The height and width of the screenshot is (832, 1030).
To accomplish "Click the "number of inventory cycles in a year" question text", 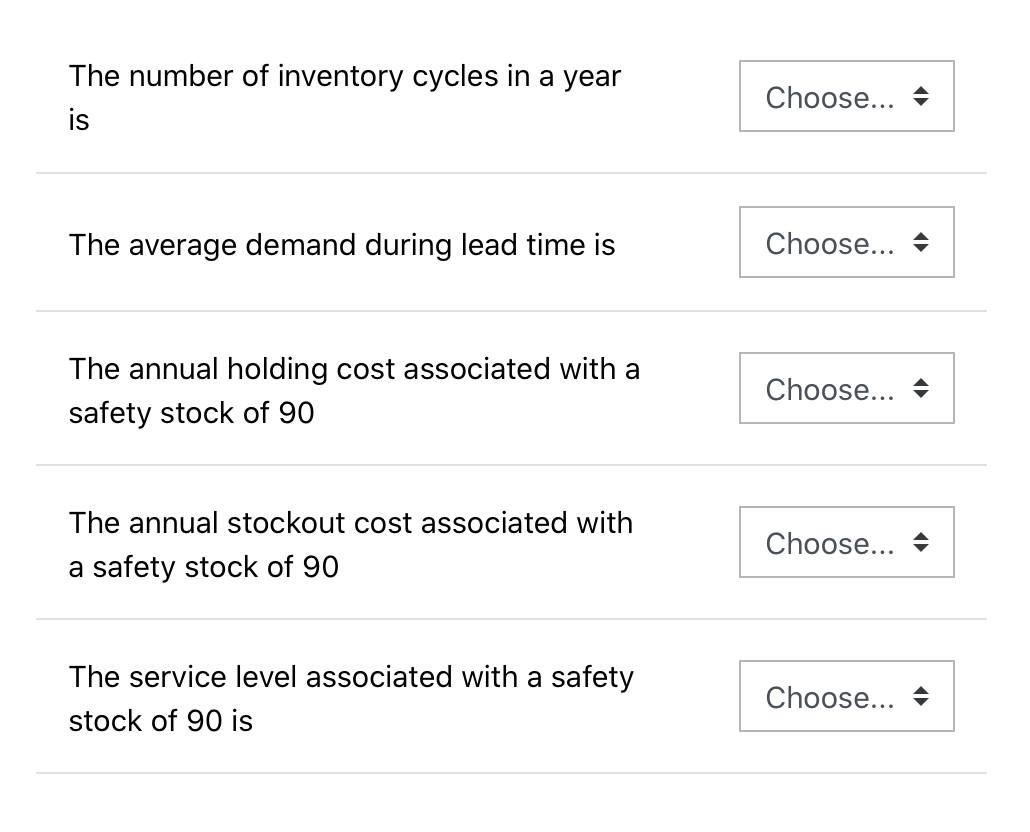I will 344,77.
